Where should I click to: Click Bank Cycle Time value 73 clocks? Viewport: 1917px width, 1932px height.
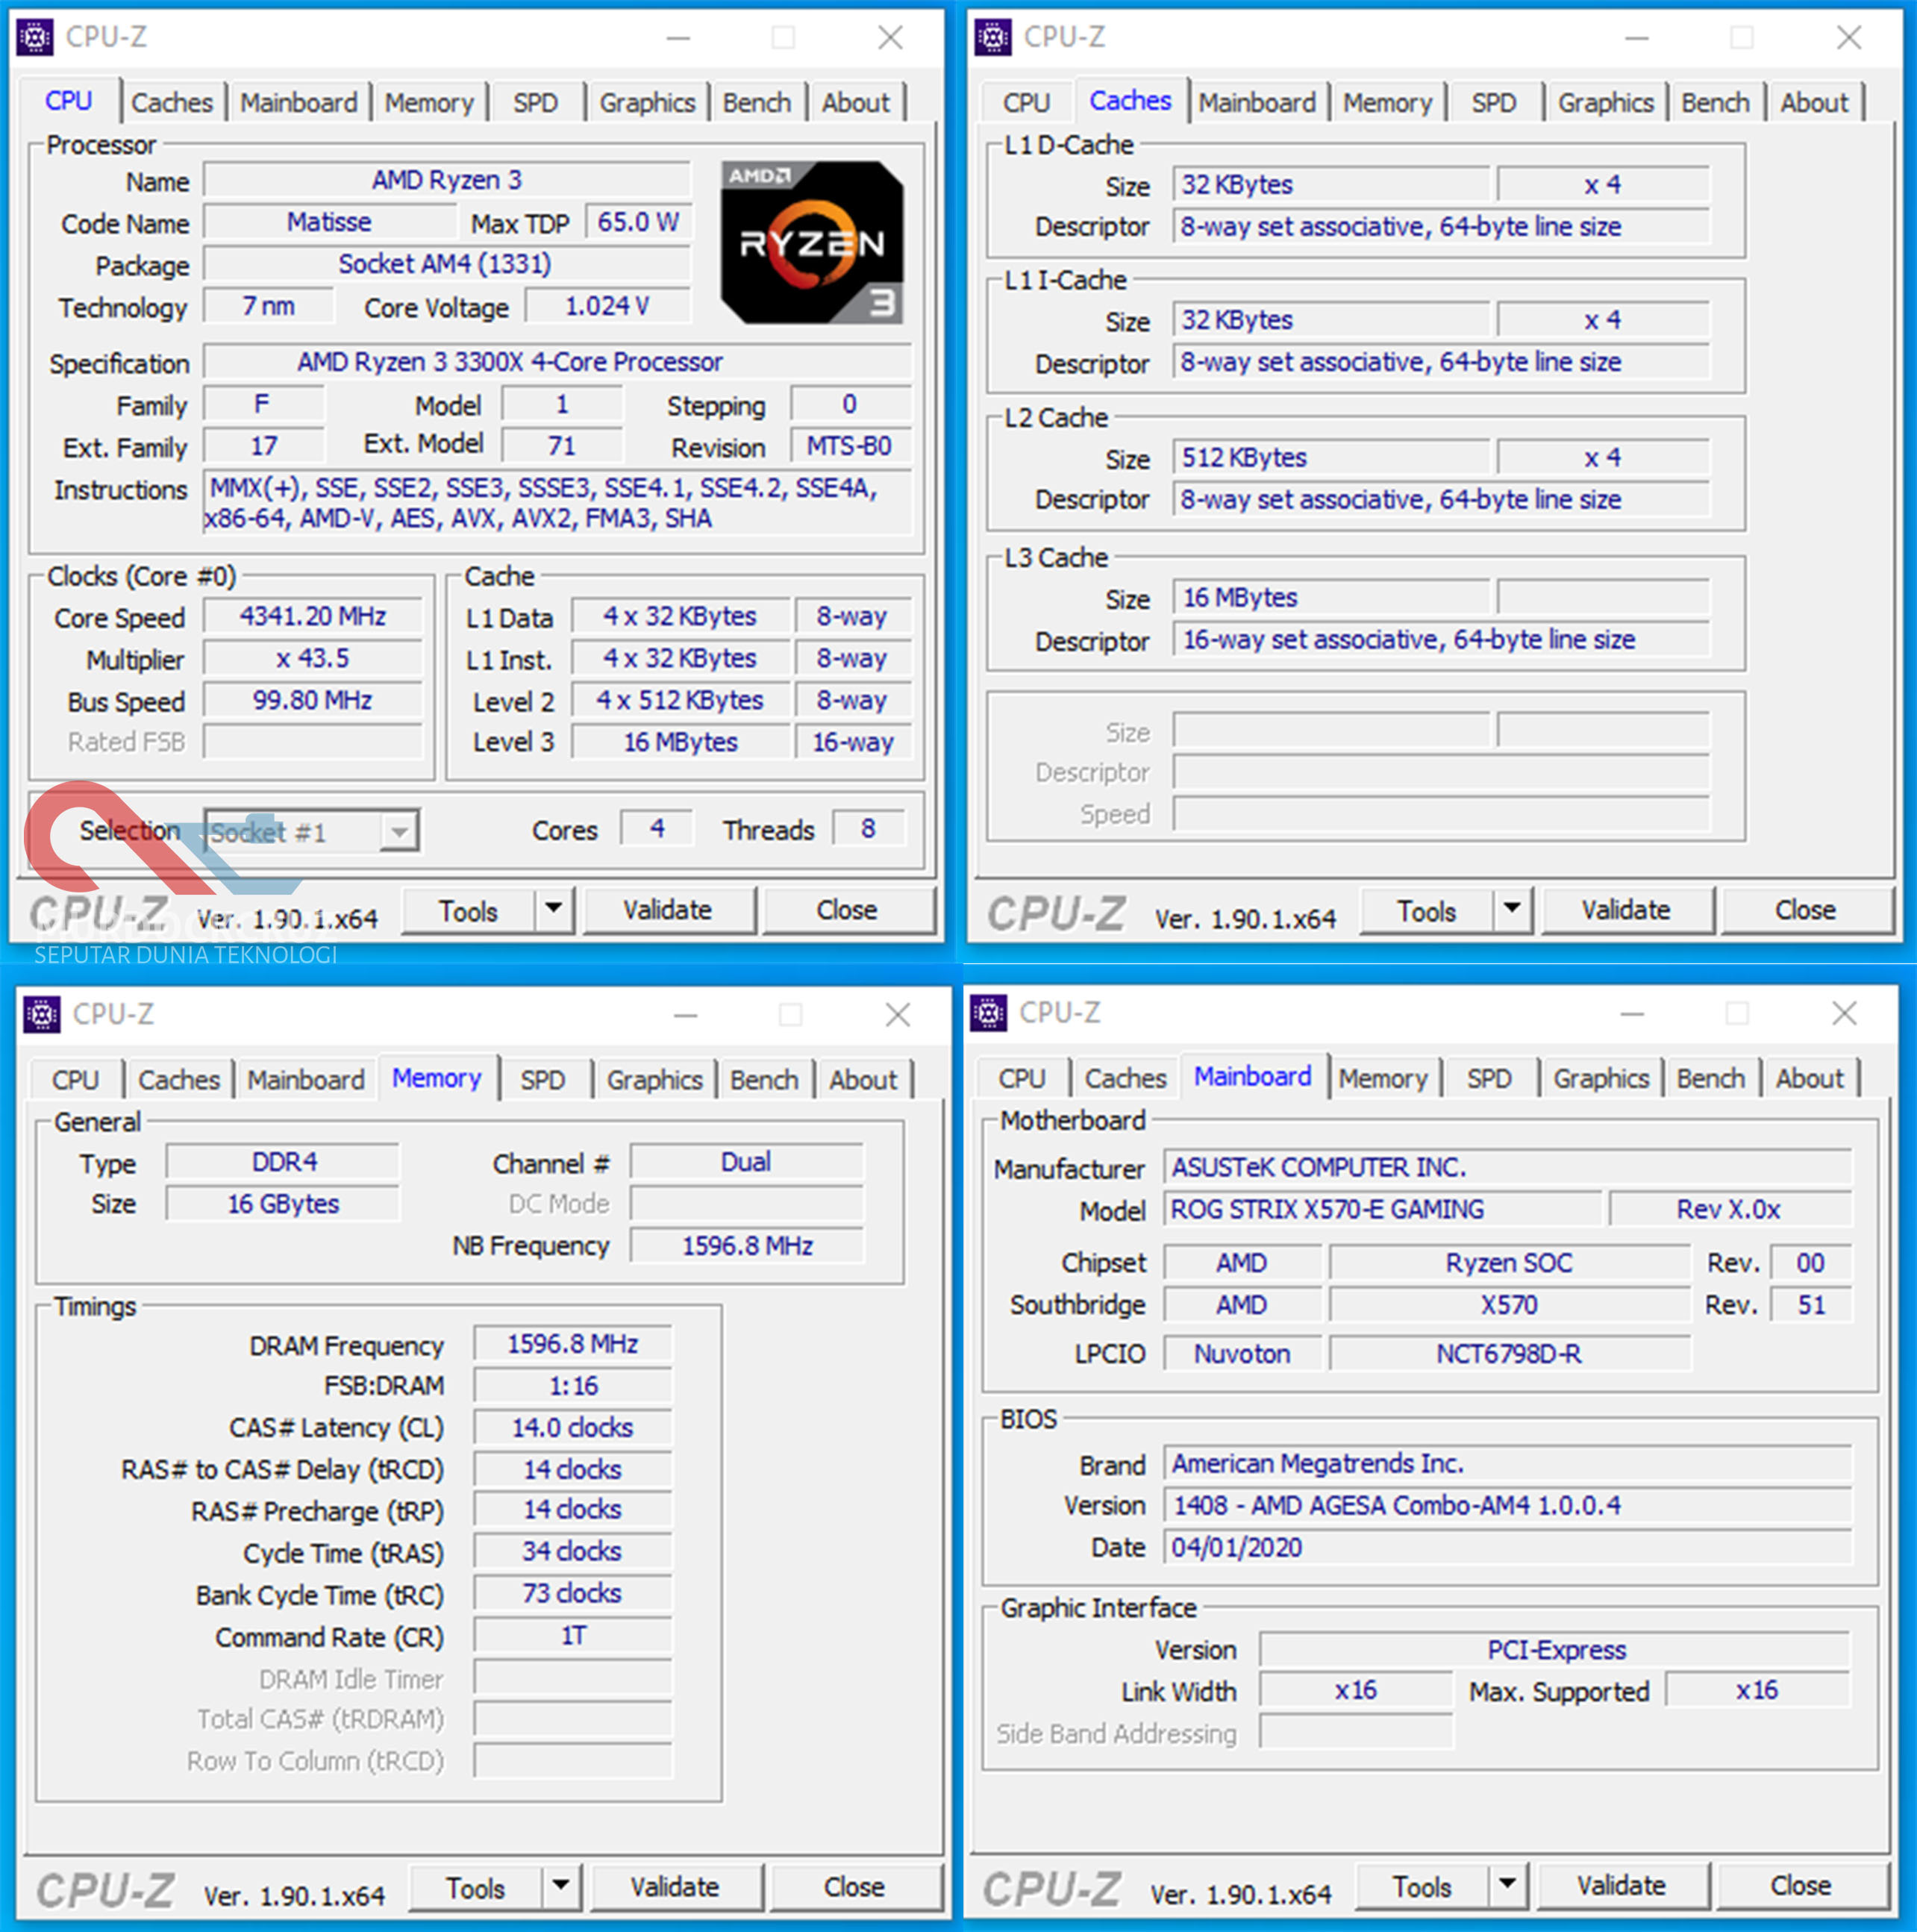click(x=573, y=1594)
